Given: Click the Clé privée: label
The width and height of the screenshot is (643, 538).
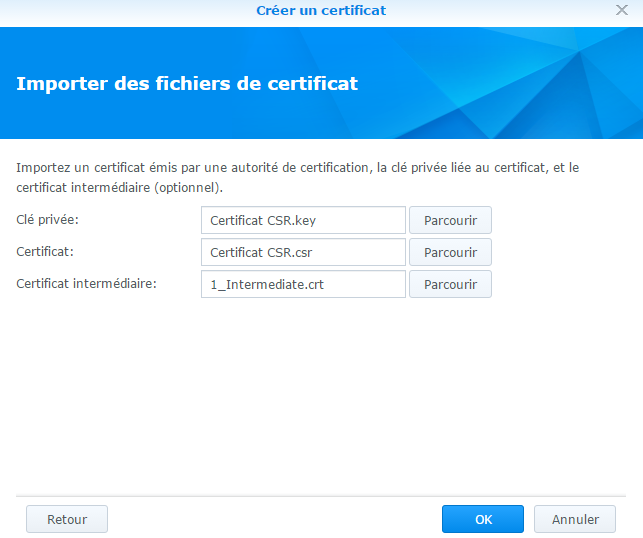Looking at the screenshot, I should click(47, 220).
